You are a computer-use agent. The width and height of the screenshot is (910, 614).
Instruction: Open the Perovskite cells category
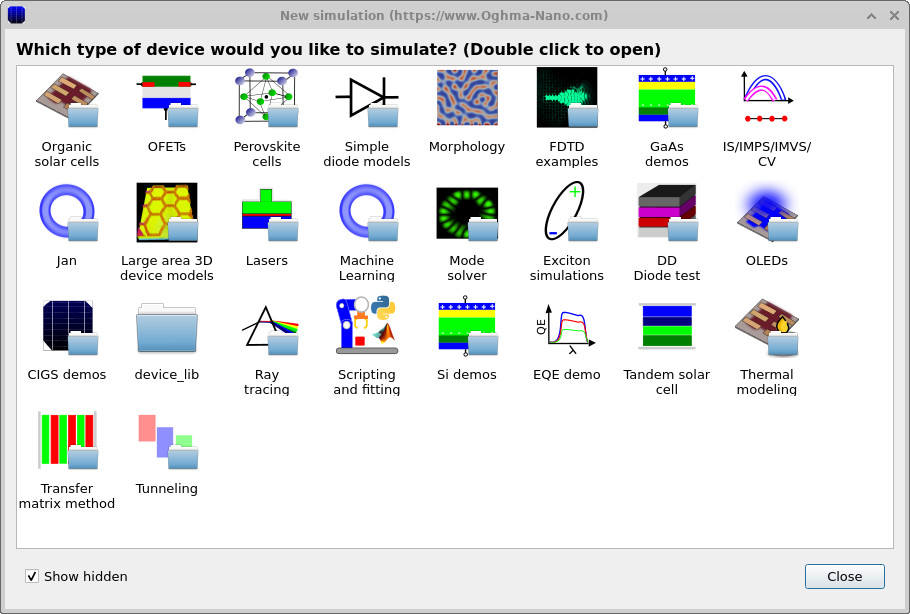coord(266,97)
